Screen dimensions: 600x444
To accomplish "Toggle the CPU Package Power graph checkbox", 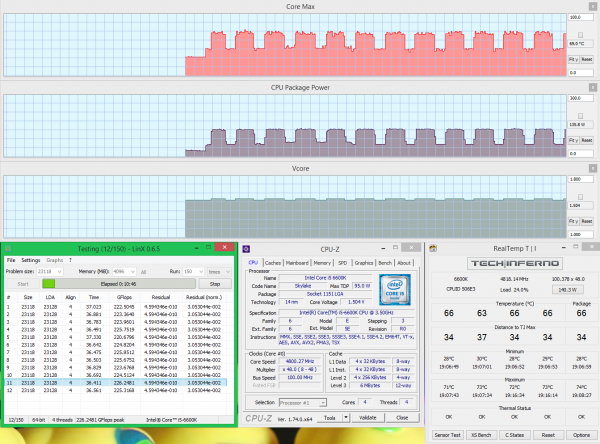I will [580, 116].
